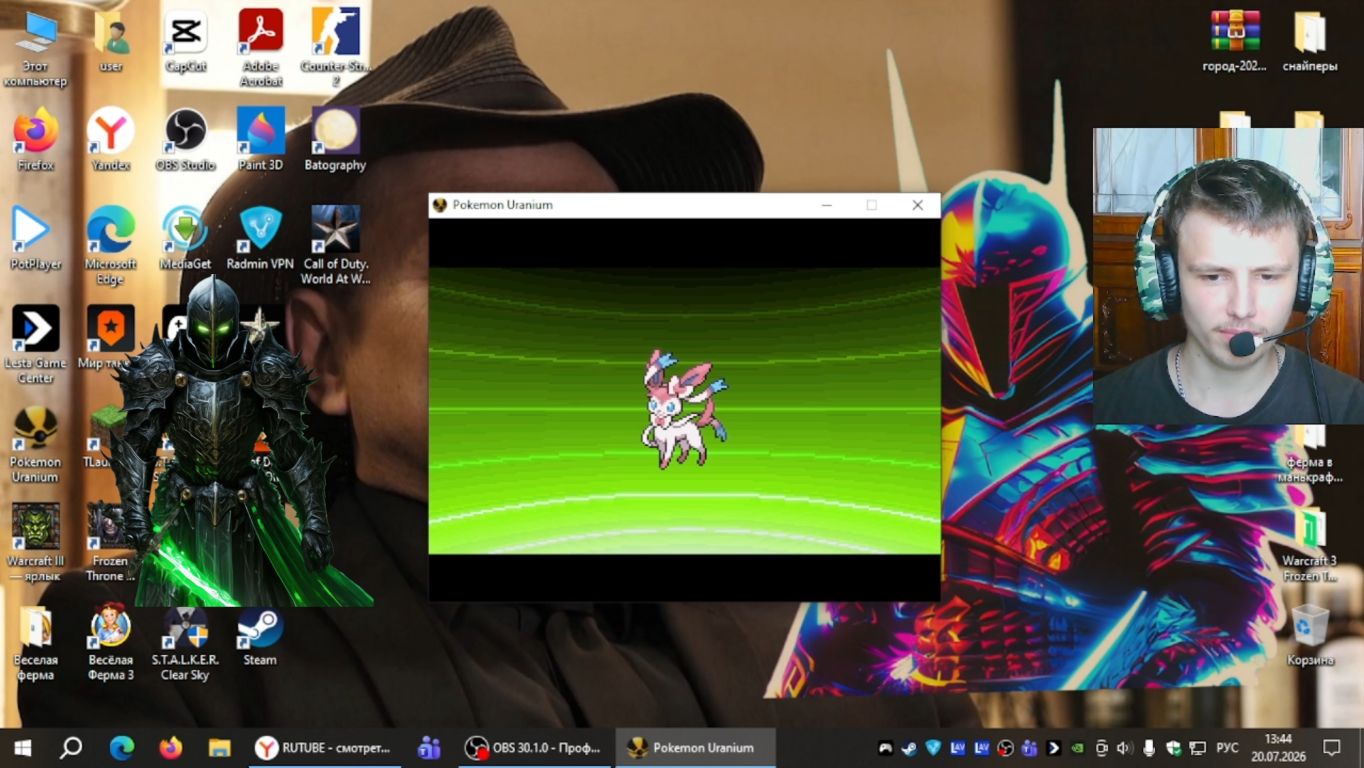Image resolution: width=1364 pixels, height=768 pixels.
Task: Select the Lesta Game Center shortcut
Action: tap(36, 344)
